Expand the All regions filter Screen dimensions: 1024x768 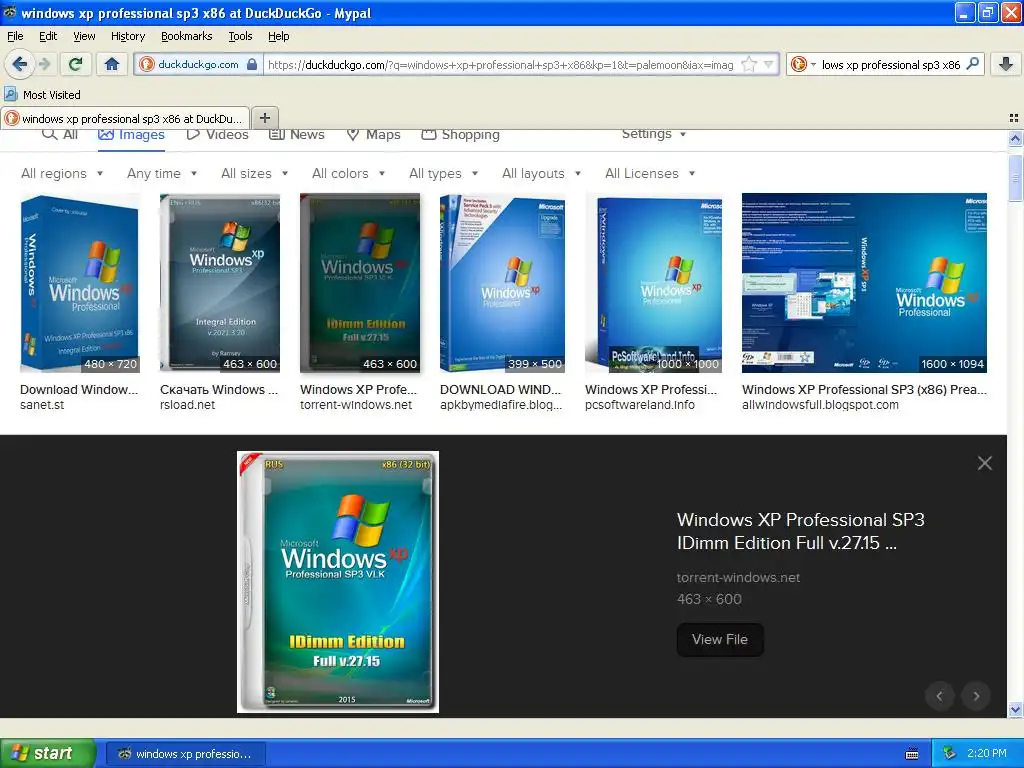point(62,174)
